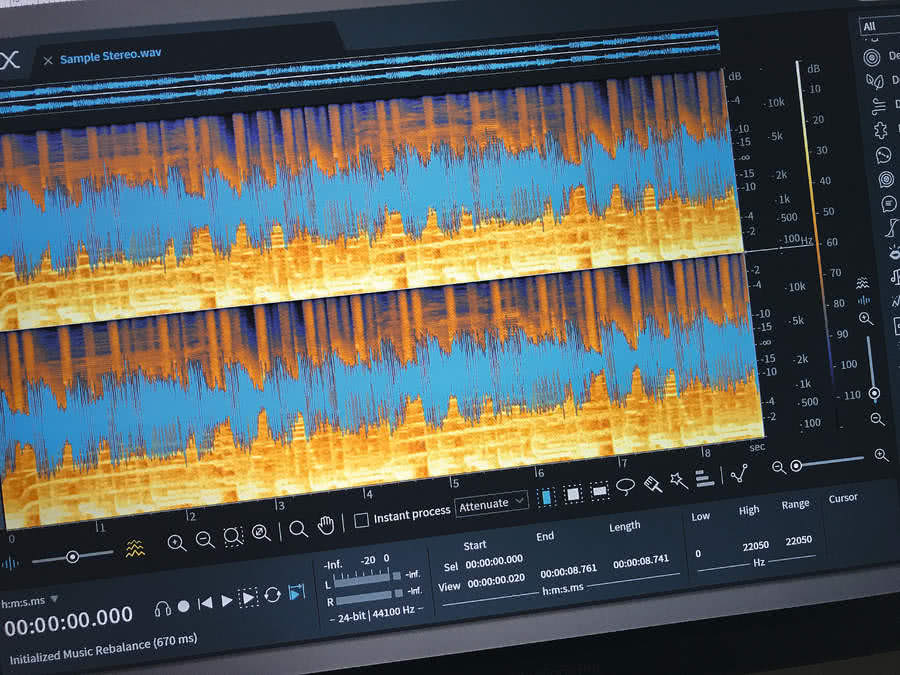Select the Grab and Drag hand tool

[326, 525]
